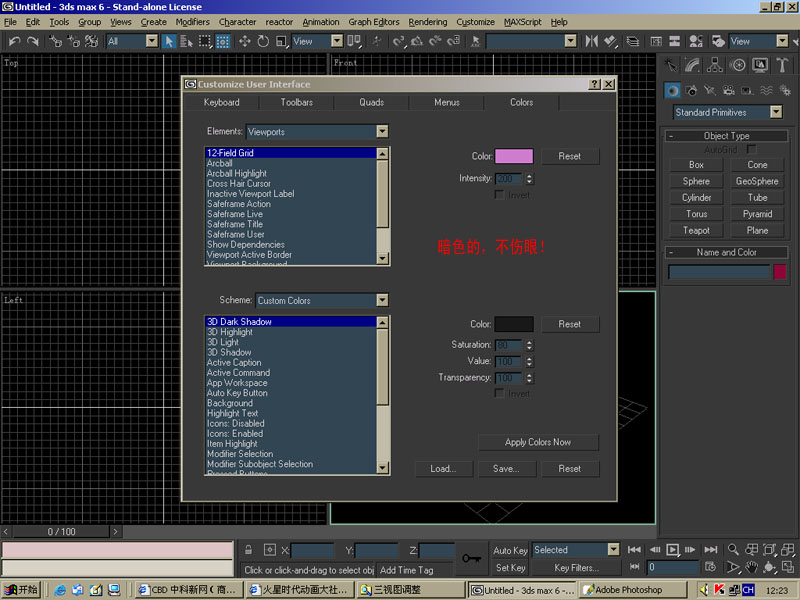
Task: Select the Geometry category sphere icon
Action: click(x=672, y=91)
